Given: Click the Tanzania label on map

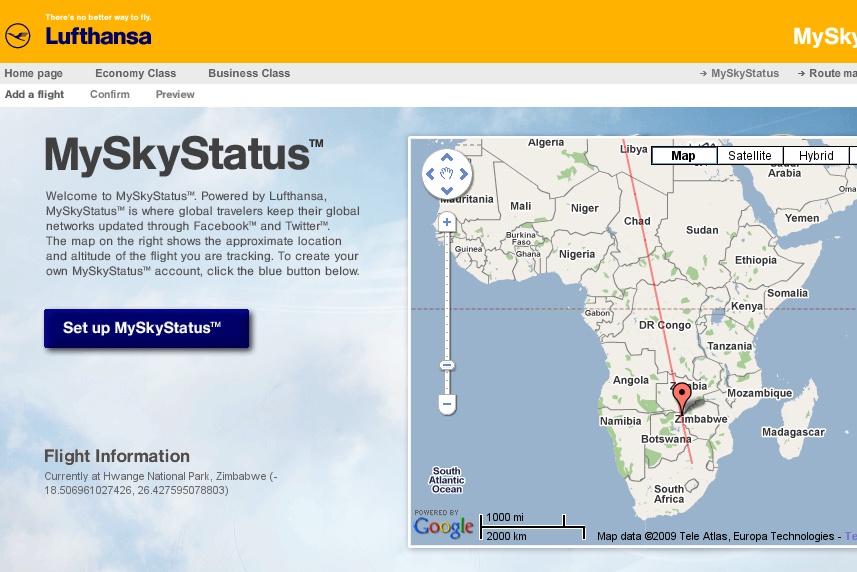Looking at the screenshot, I should [730, 346].
